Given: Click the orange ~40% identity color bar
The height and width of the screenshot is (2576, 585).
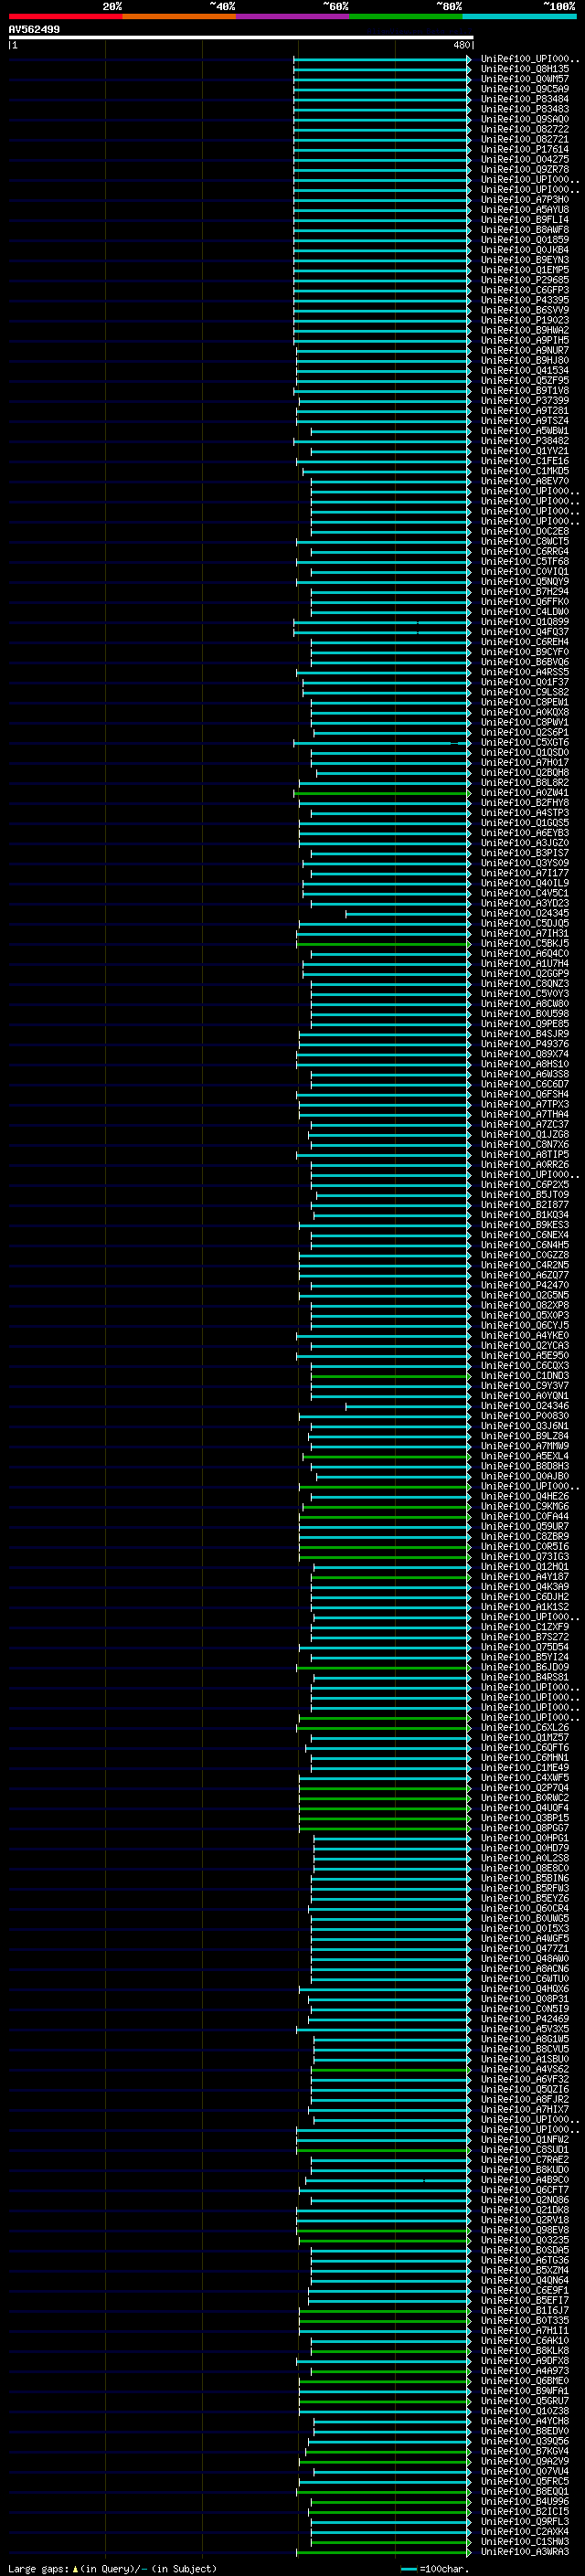Looking at the screenshot, I should (x=179, y=16).
